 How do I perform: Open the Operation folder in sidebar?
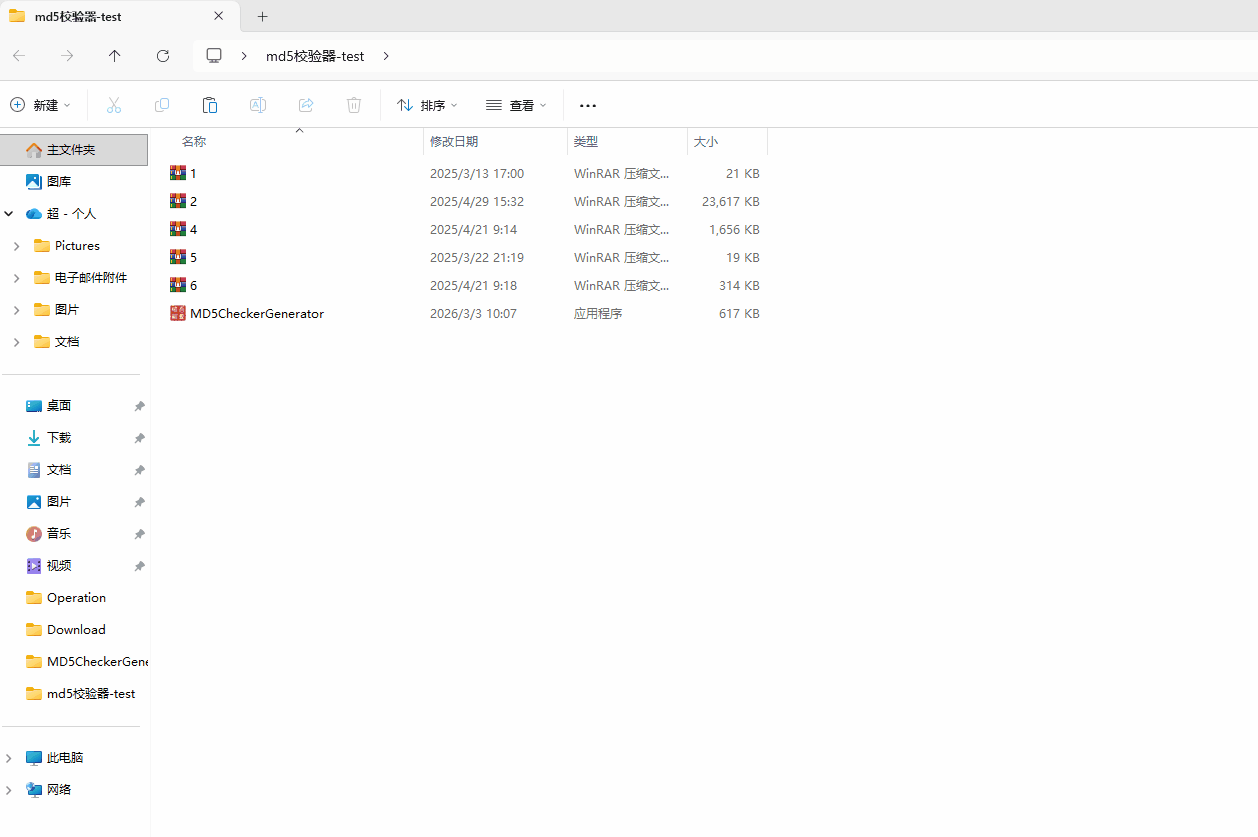pyautogui.click(x=76, y=598)
